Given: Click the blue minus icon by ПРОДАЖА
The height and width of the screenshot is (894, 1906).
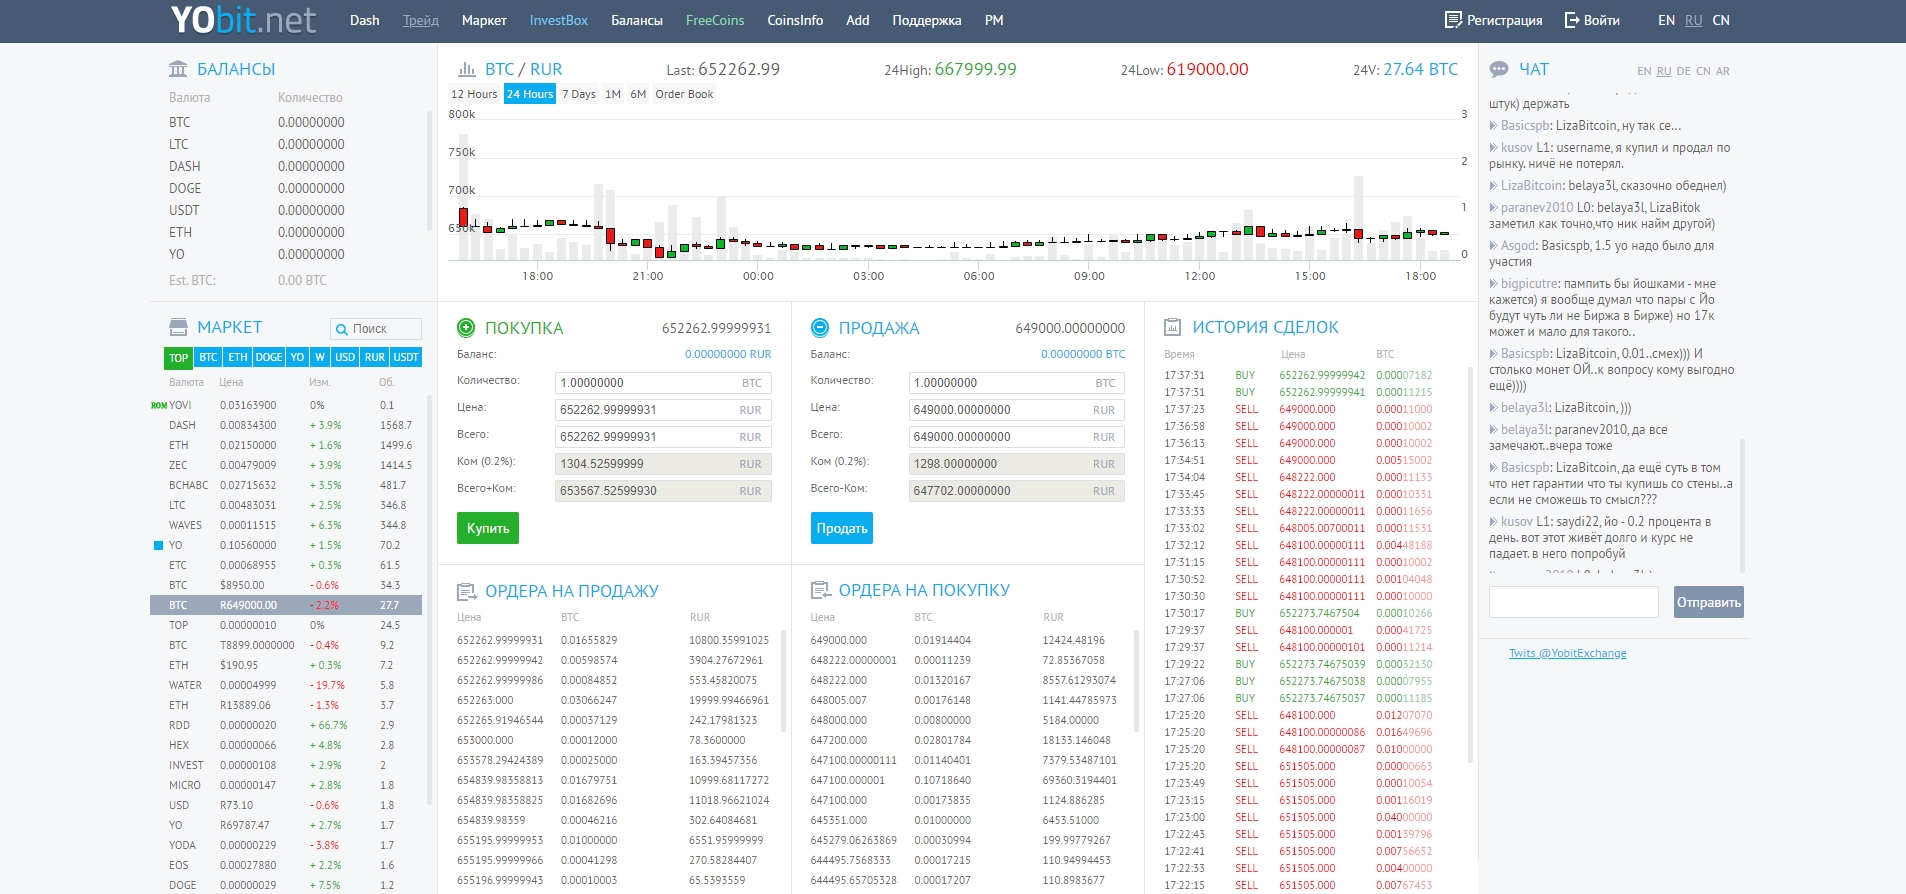Looking at the screenshot, I should click(x=820, y=327).
